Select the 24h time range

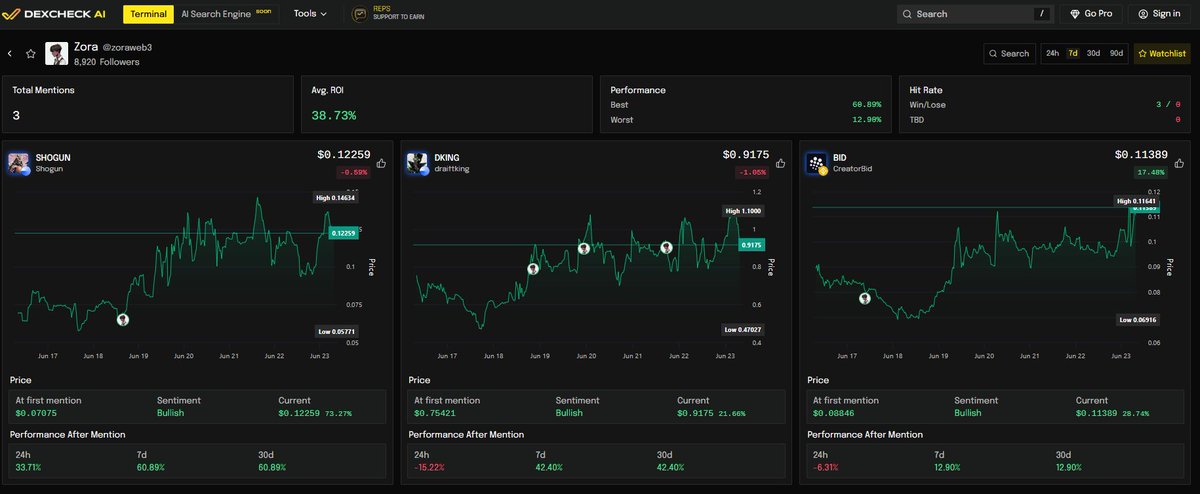click(x=1052, y=53)
